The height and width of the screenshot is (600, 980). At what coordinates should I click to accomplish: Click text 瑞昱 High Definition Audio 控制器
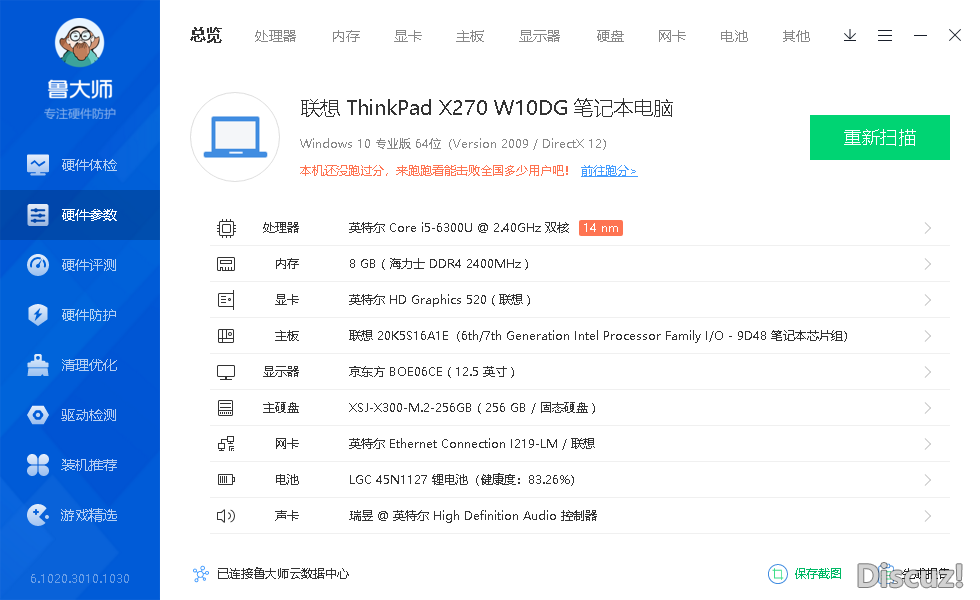click(x=473, y=516)
